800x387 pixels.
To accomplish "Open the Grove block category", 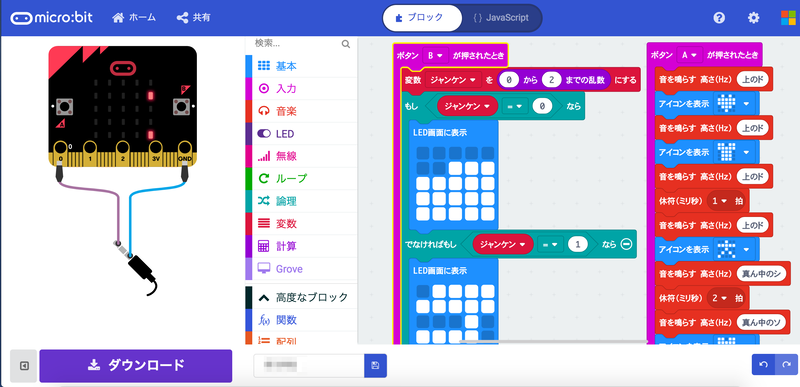I will tap(301, 269).
